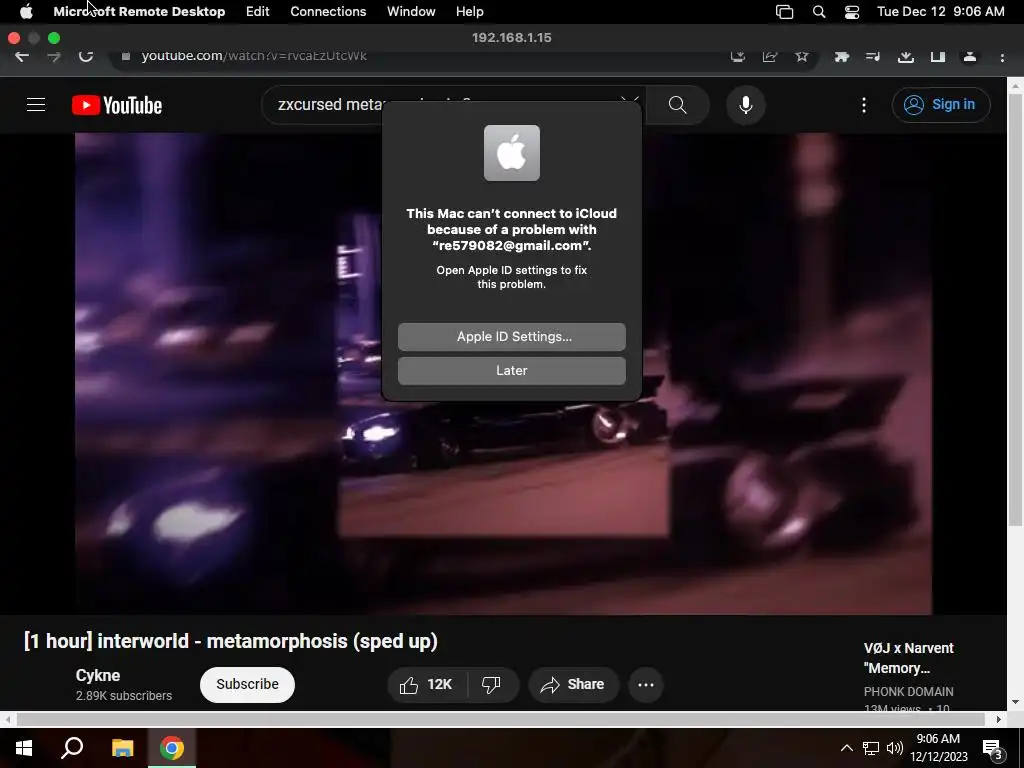The image size is (1024, 768).
Task: Close the Remote Desktop window
Action: point(14,38)
